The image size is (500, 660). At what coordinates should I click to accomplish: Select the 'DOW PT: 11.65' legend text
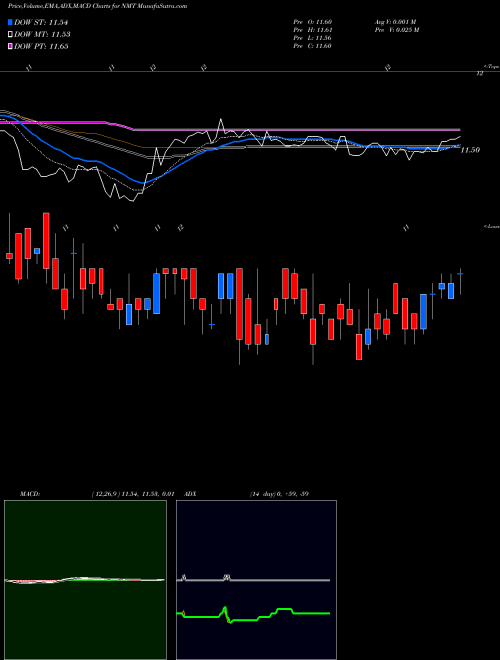pos(41,46)
